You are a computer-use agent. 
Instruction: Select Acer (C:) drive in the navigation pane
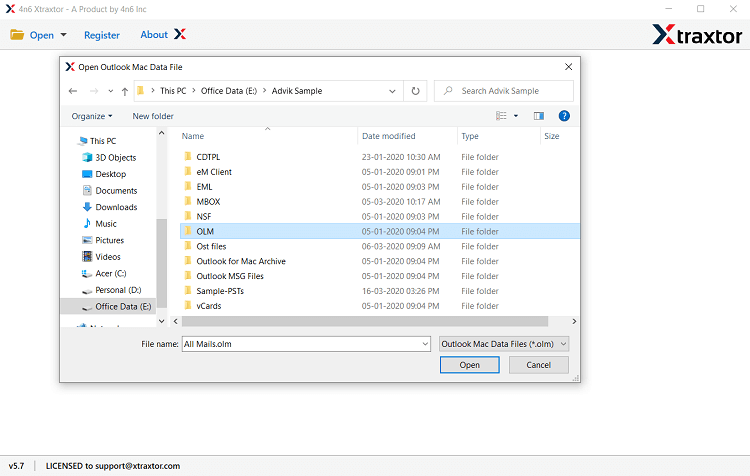click(110, 274)
